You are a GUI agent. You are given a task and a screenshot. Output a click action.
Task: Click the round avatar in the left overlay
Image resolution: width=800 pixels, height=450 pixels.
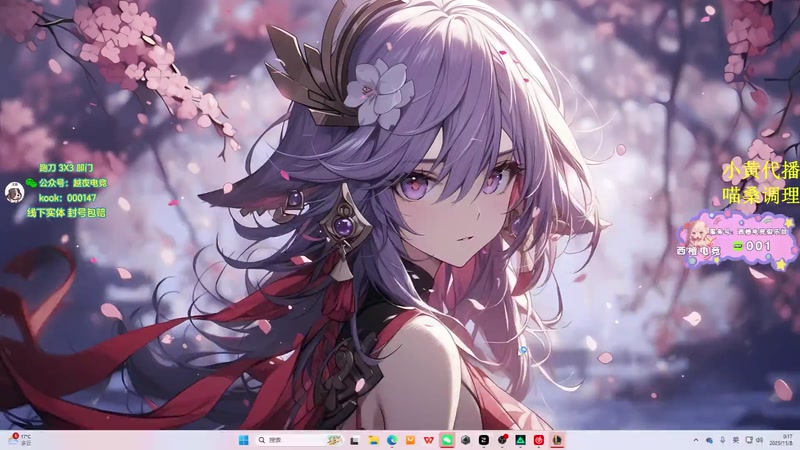tap(14, 193)
